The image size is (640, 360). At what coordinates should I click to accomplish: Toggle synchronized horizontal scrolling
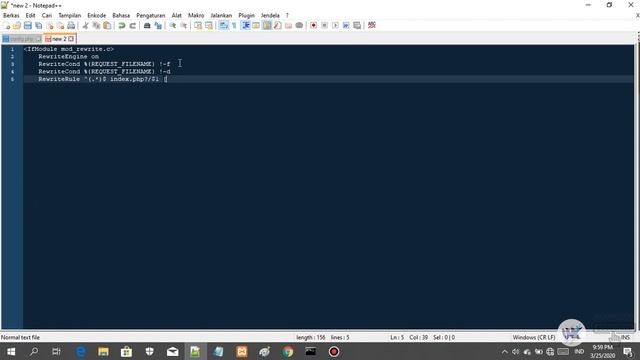coord(209,26)
